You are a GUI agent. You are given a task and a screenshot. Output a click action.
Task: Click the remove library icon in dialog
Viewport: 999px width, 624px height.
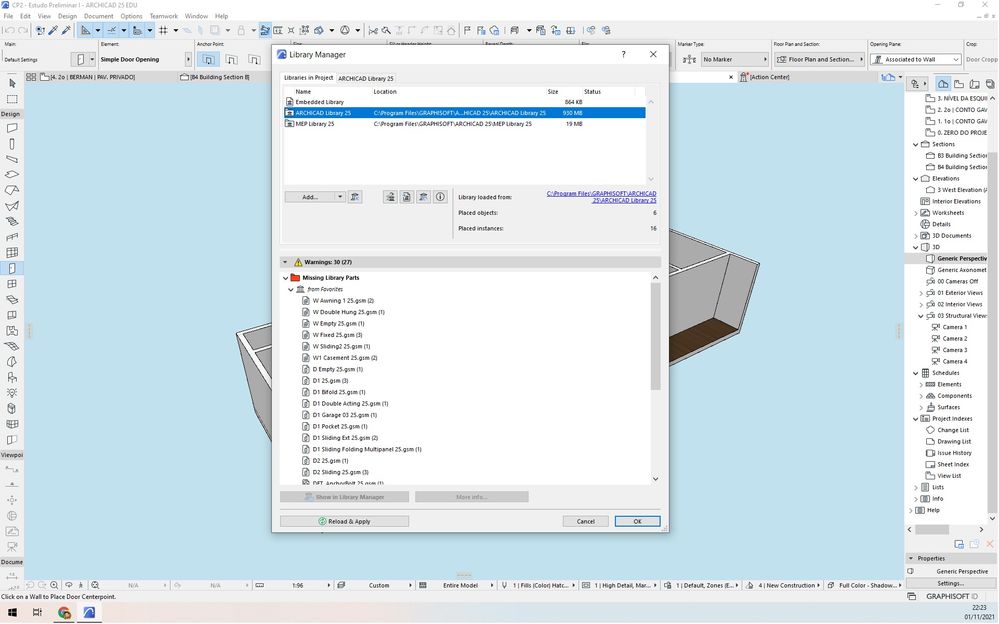tap(423, 197)
